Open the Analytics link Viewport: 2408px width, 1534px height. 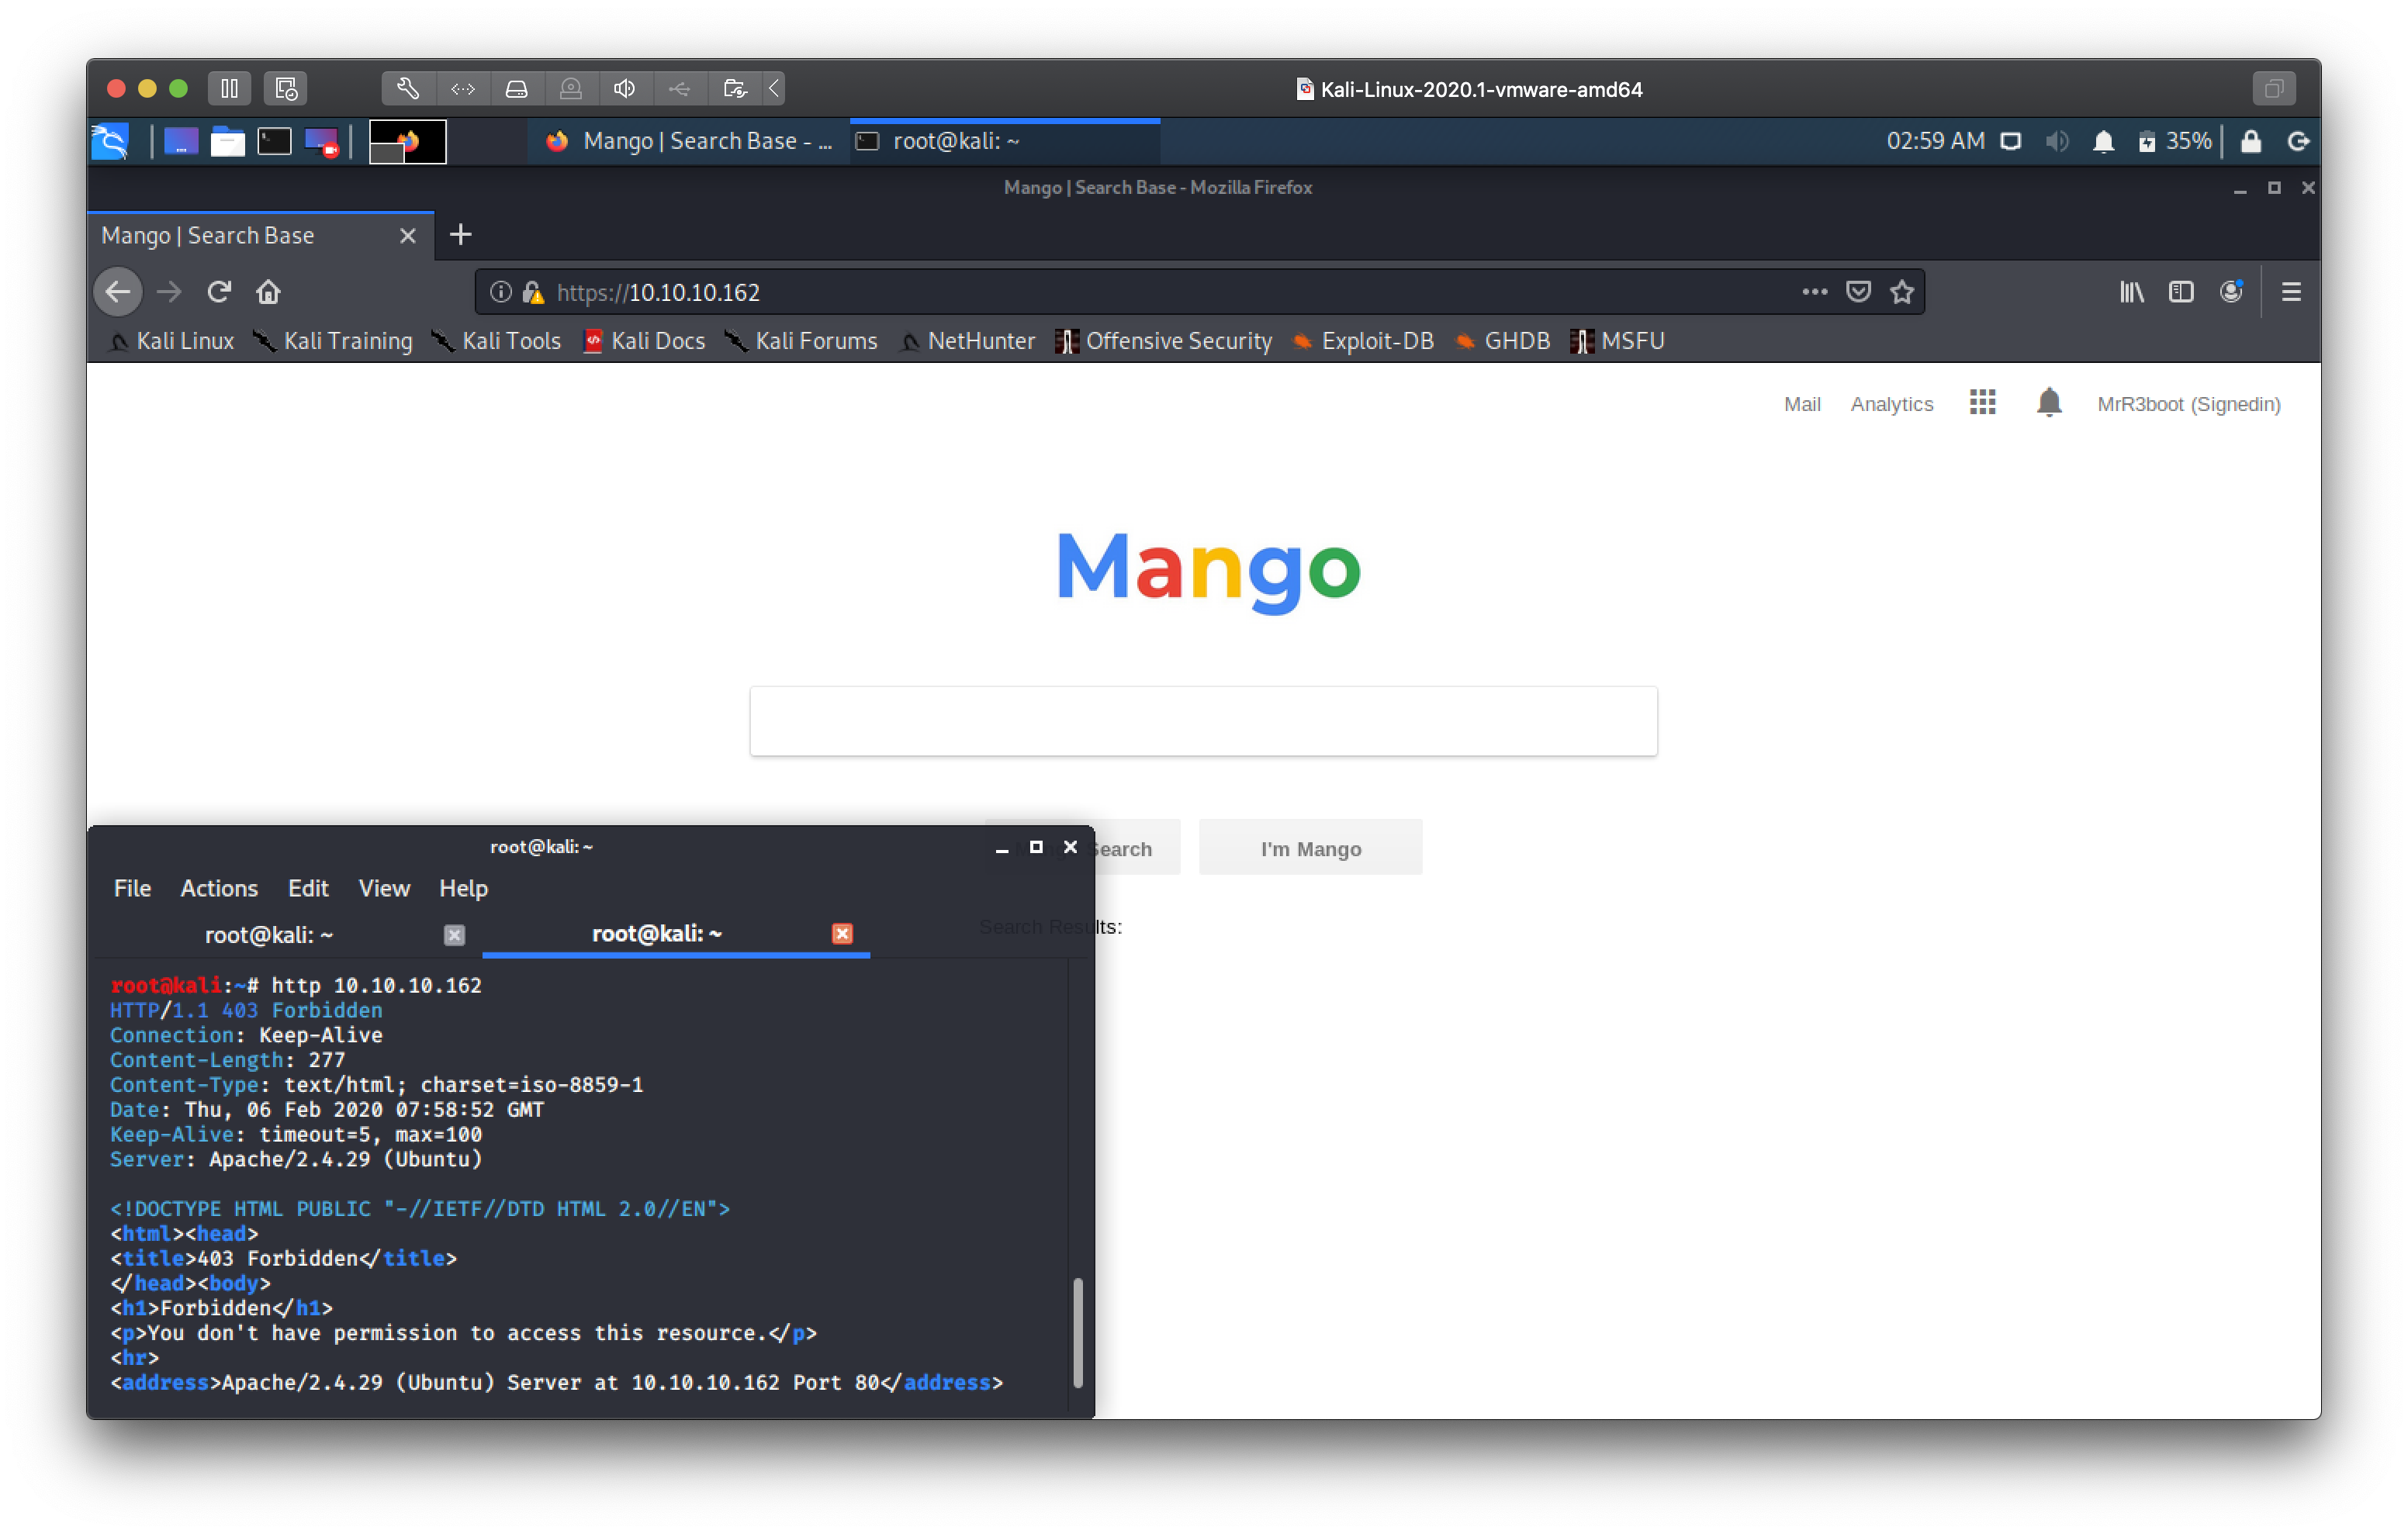pyautogui.click(x=1891, y=404)
